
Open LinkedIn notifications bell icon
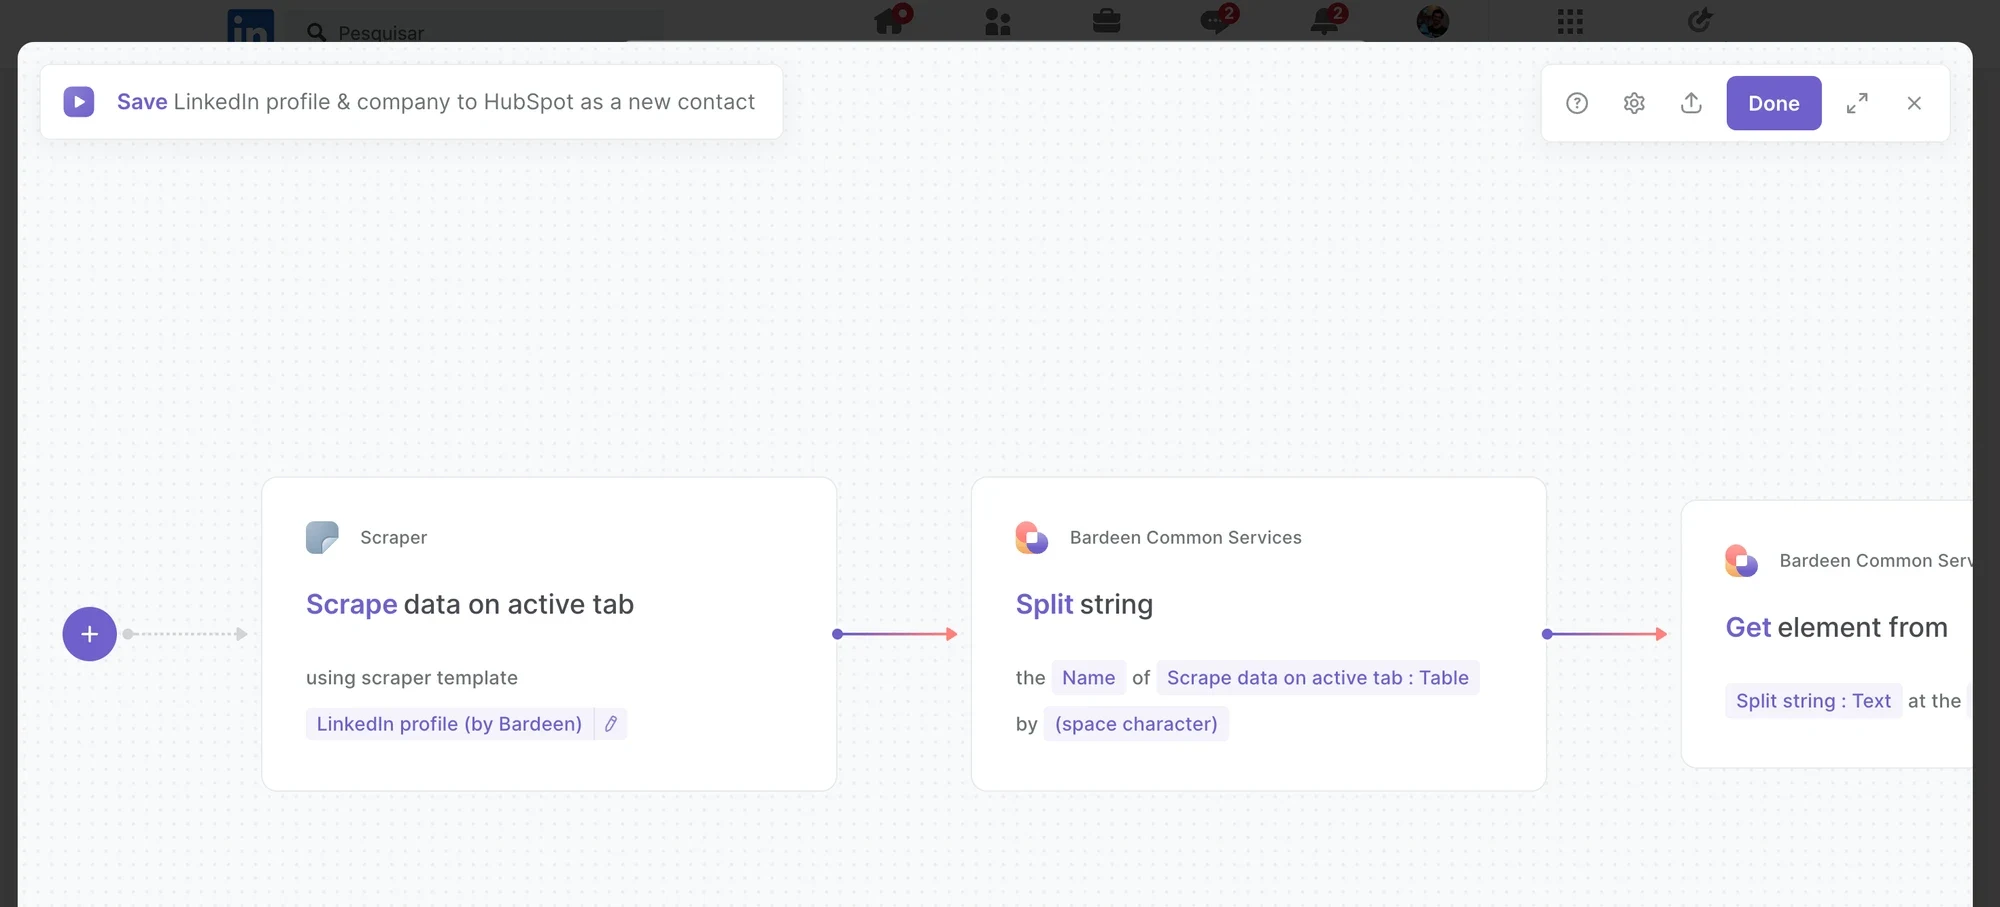tap(1326, 20)
